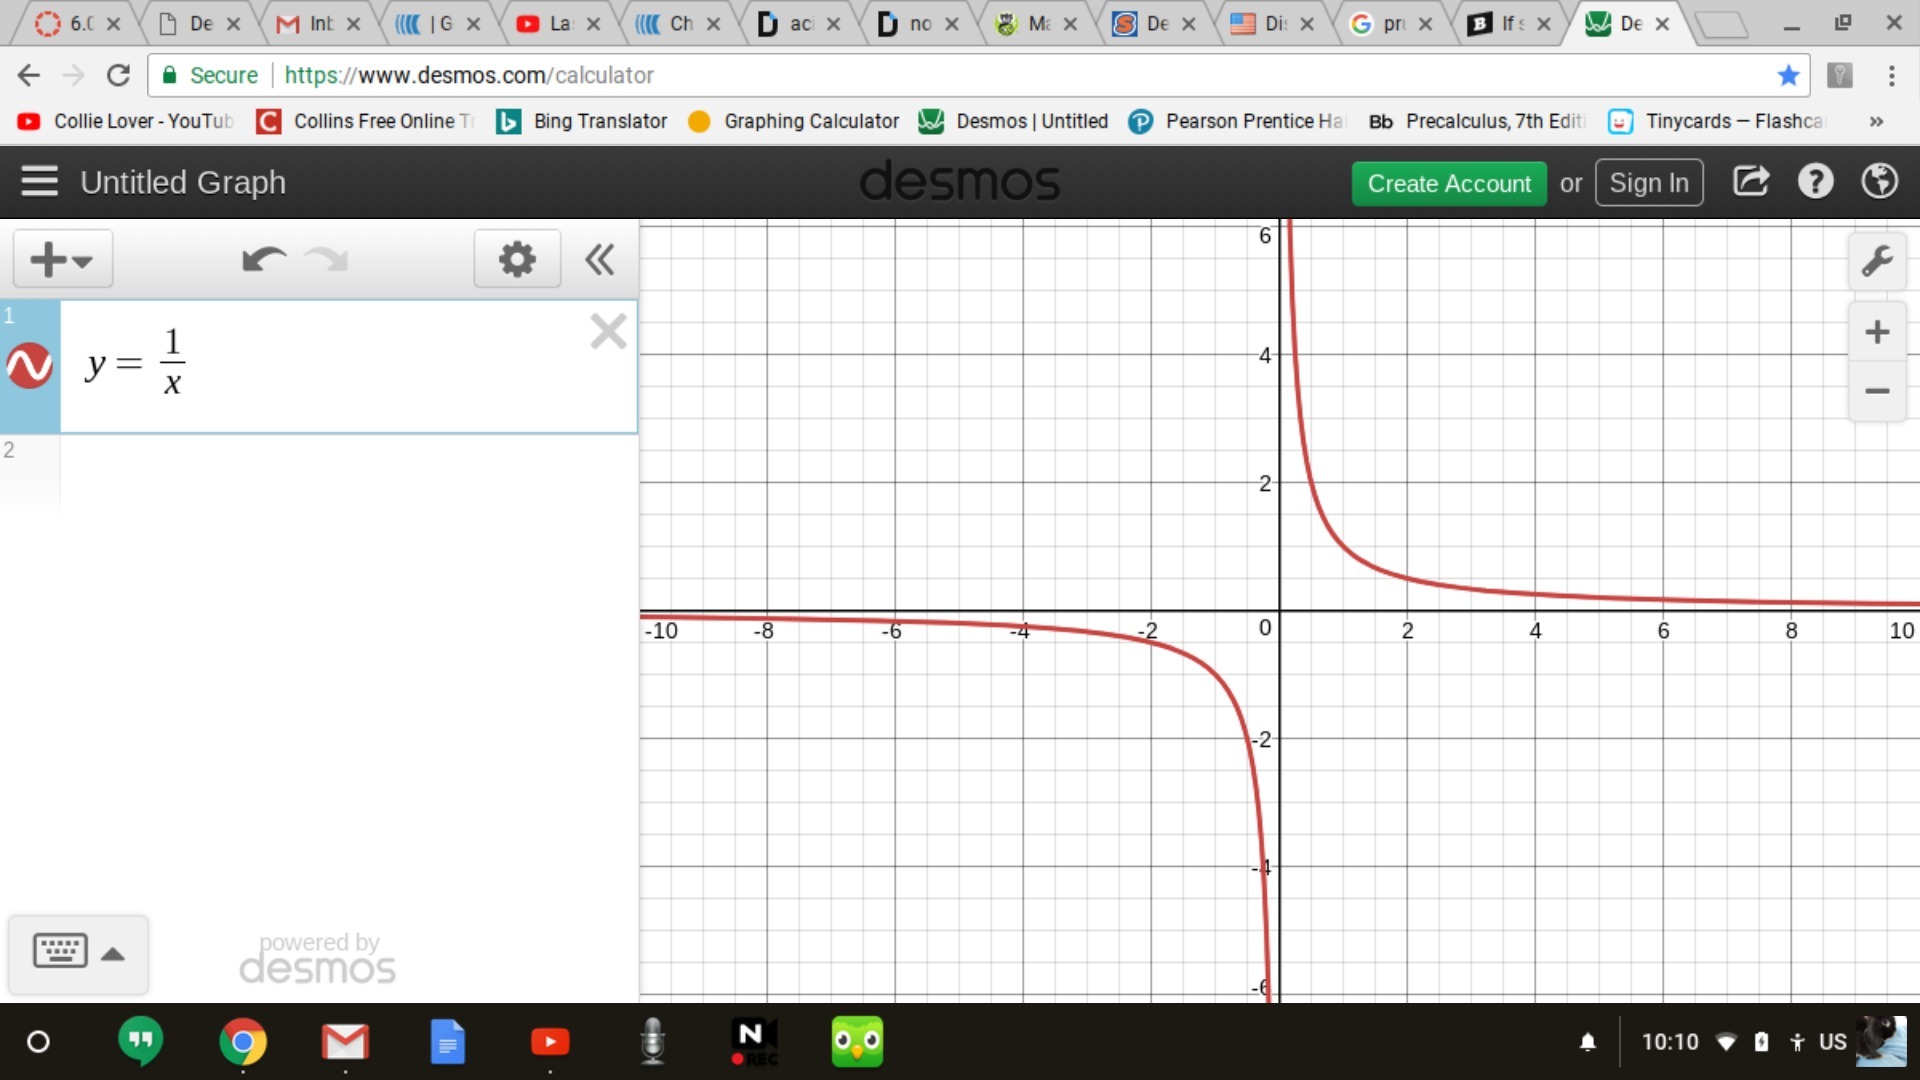Viewport: 1920px width, 1080px height.
Task: Open expression list settings gear
Action: (517, 260)
